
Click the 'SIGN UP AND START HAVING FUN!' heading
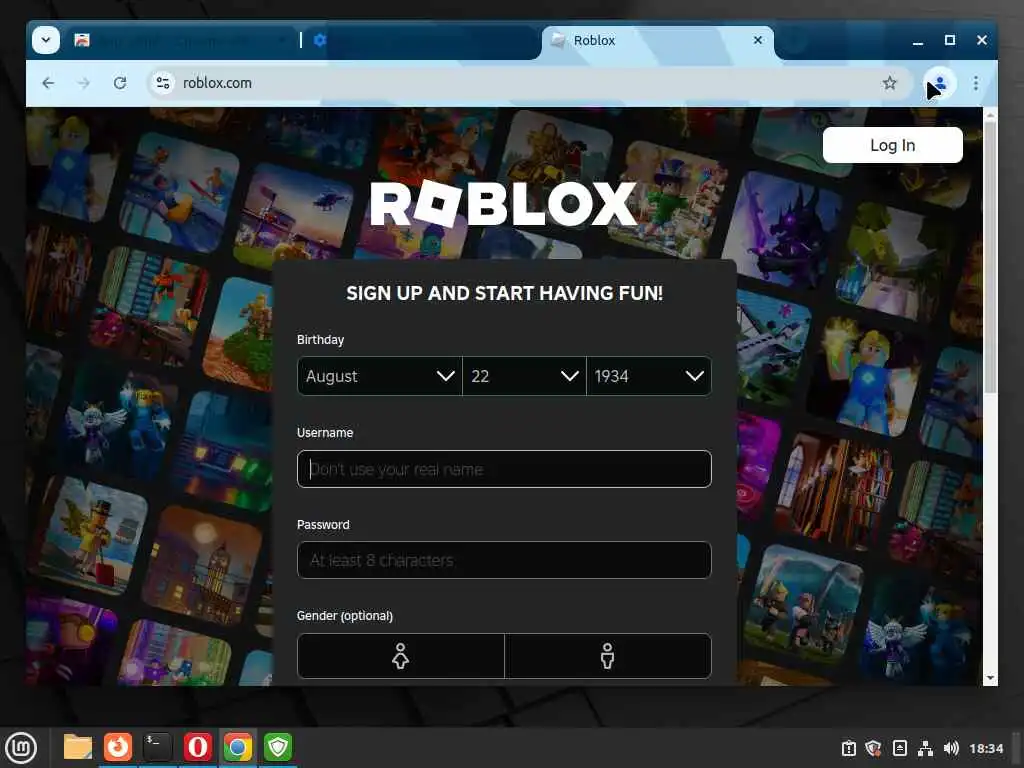pos(504,293)
